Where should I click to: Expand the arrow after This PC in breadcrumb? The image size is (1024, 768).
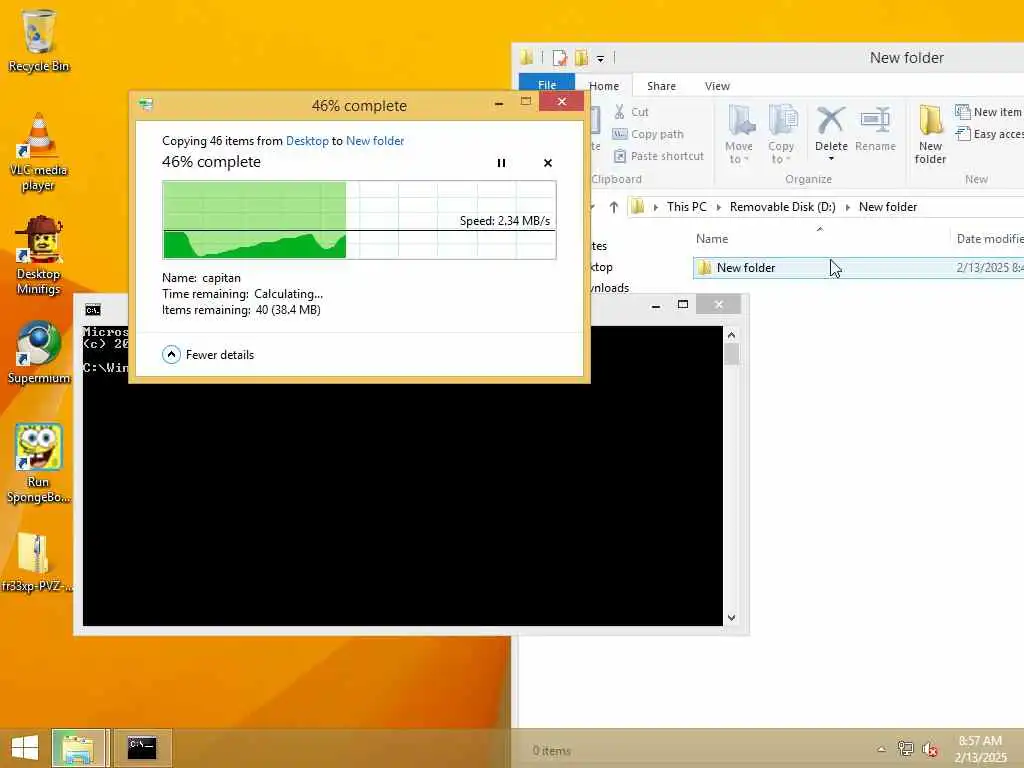pyautogui.click(x=718, y=207)
